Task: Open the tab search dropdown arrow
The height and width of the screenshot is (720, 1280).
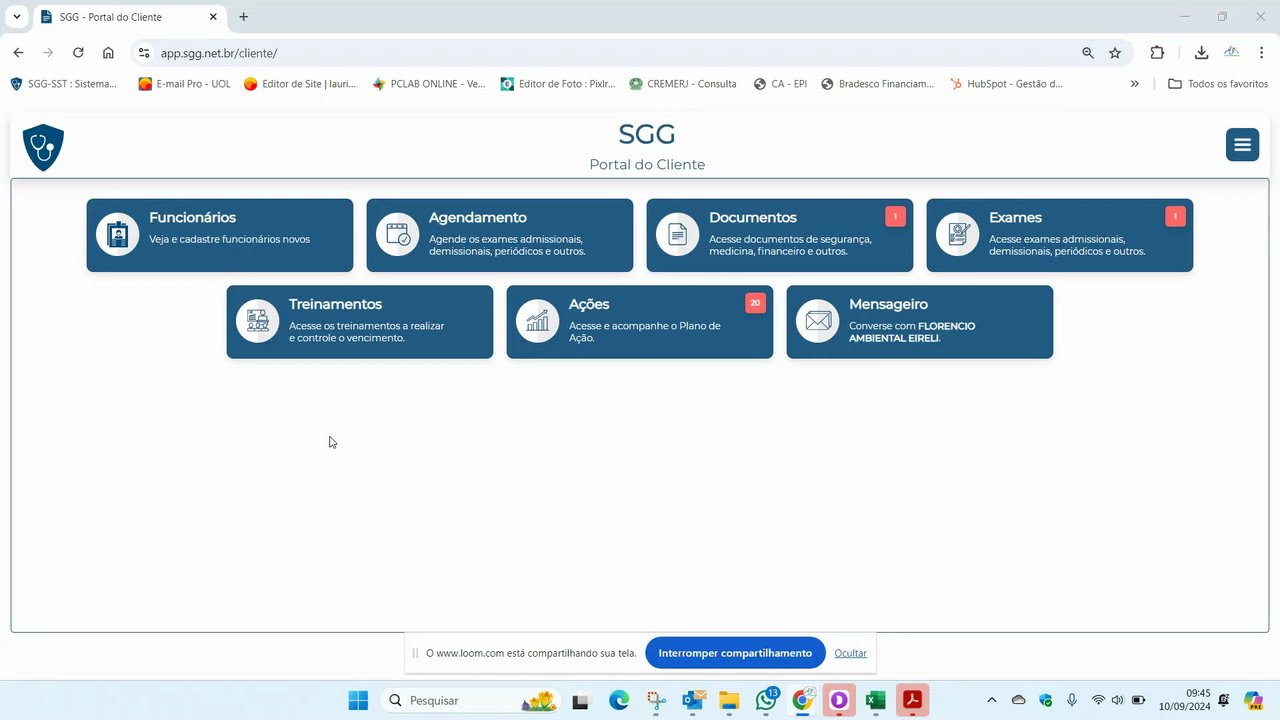Action: pyautogui.click(x=16, y=17)
